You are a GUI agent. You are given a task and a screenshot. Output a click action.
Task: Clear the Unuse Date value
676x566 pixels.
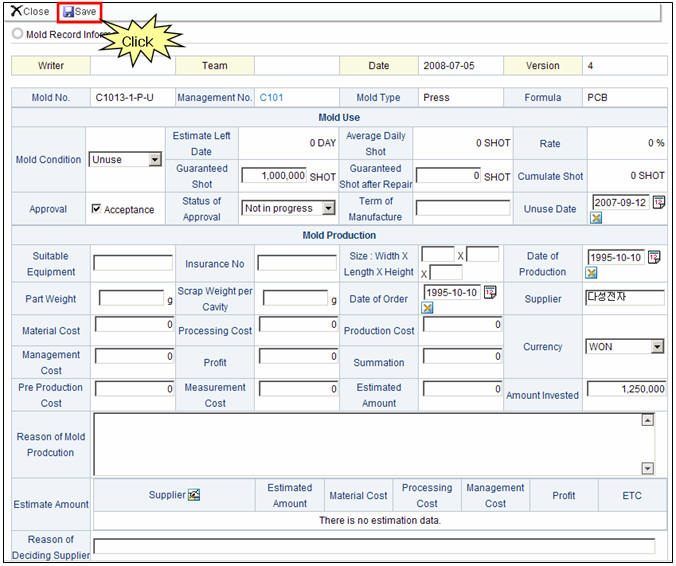pos(596,217)
